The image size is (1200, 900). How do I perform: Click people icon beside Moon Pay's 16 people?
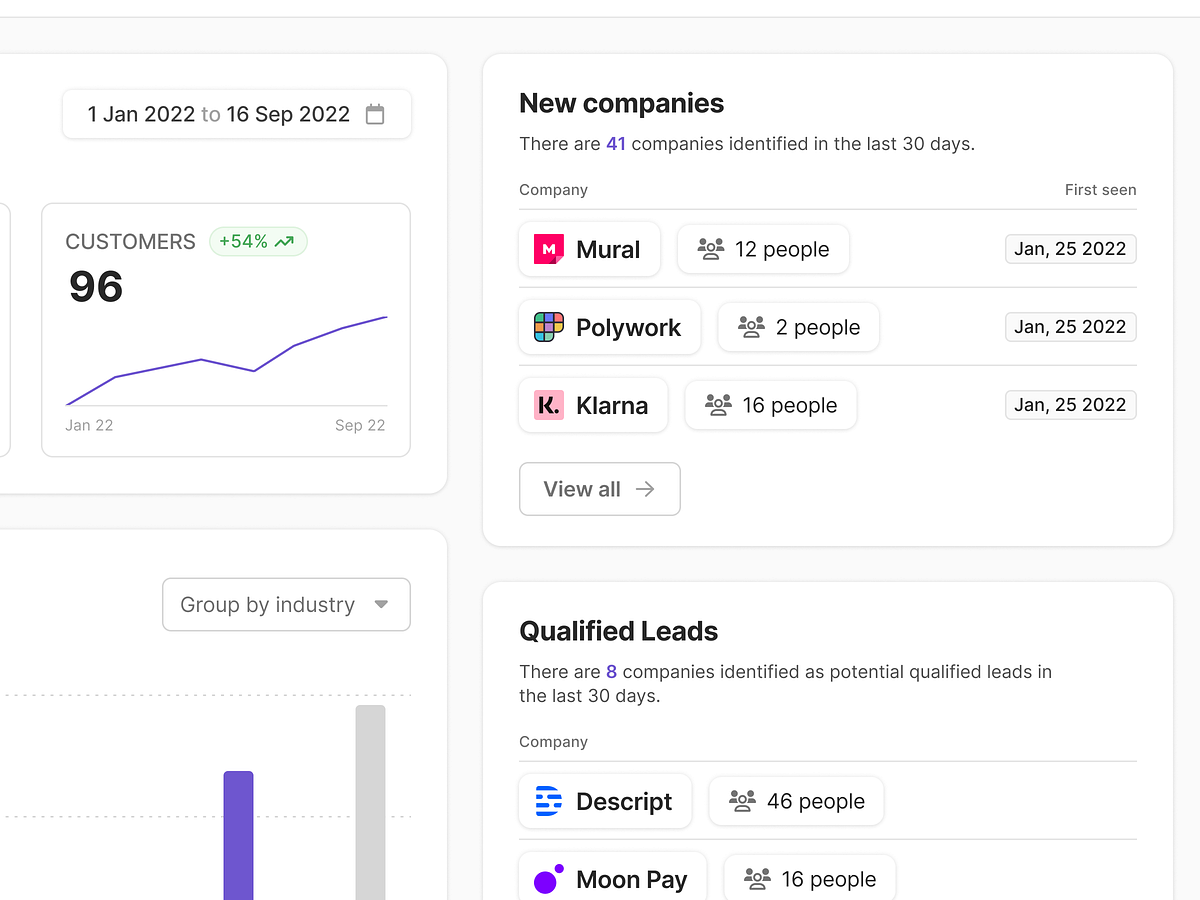pyautogui.click(x=757, y=879)
